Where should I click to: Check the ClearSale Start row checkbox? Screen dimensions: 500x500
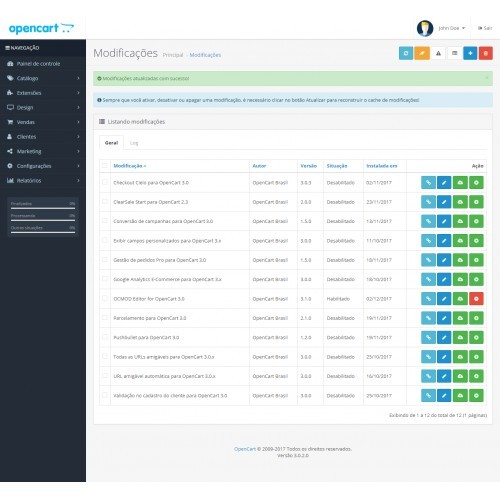point(105,202)
